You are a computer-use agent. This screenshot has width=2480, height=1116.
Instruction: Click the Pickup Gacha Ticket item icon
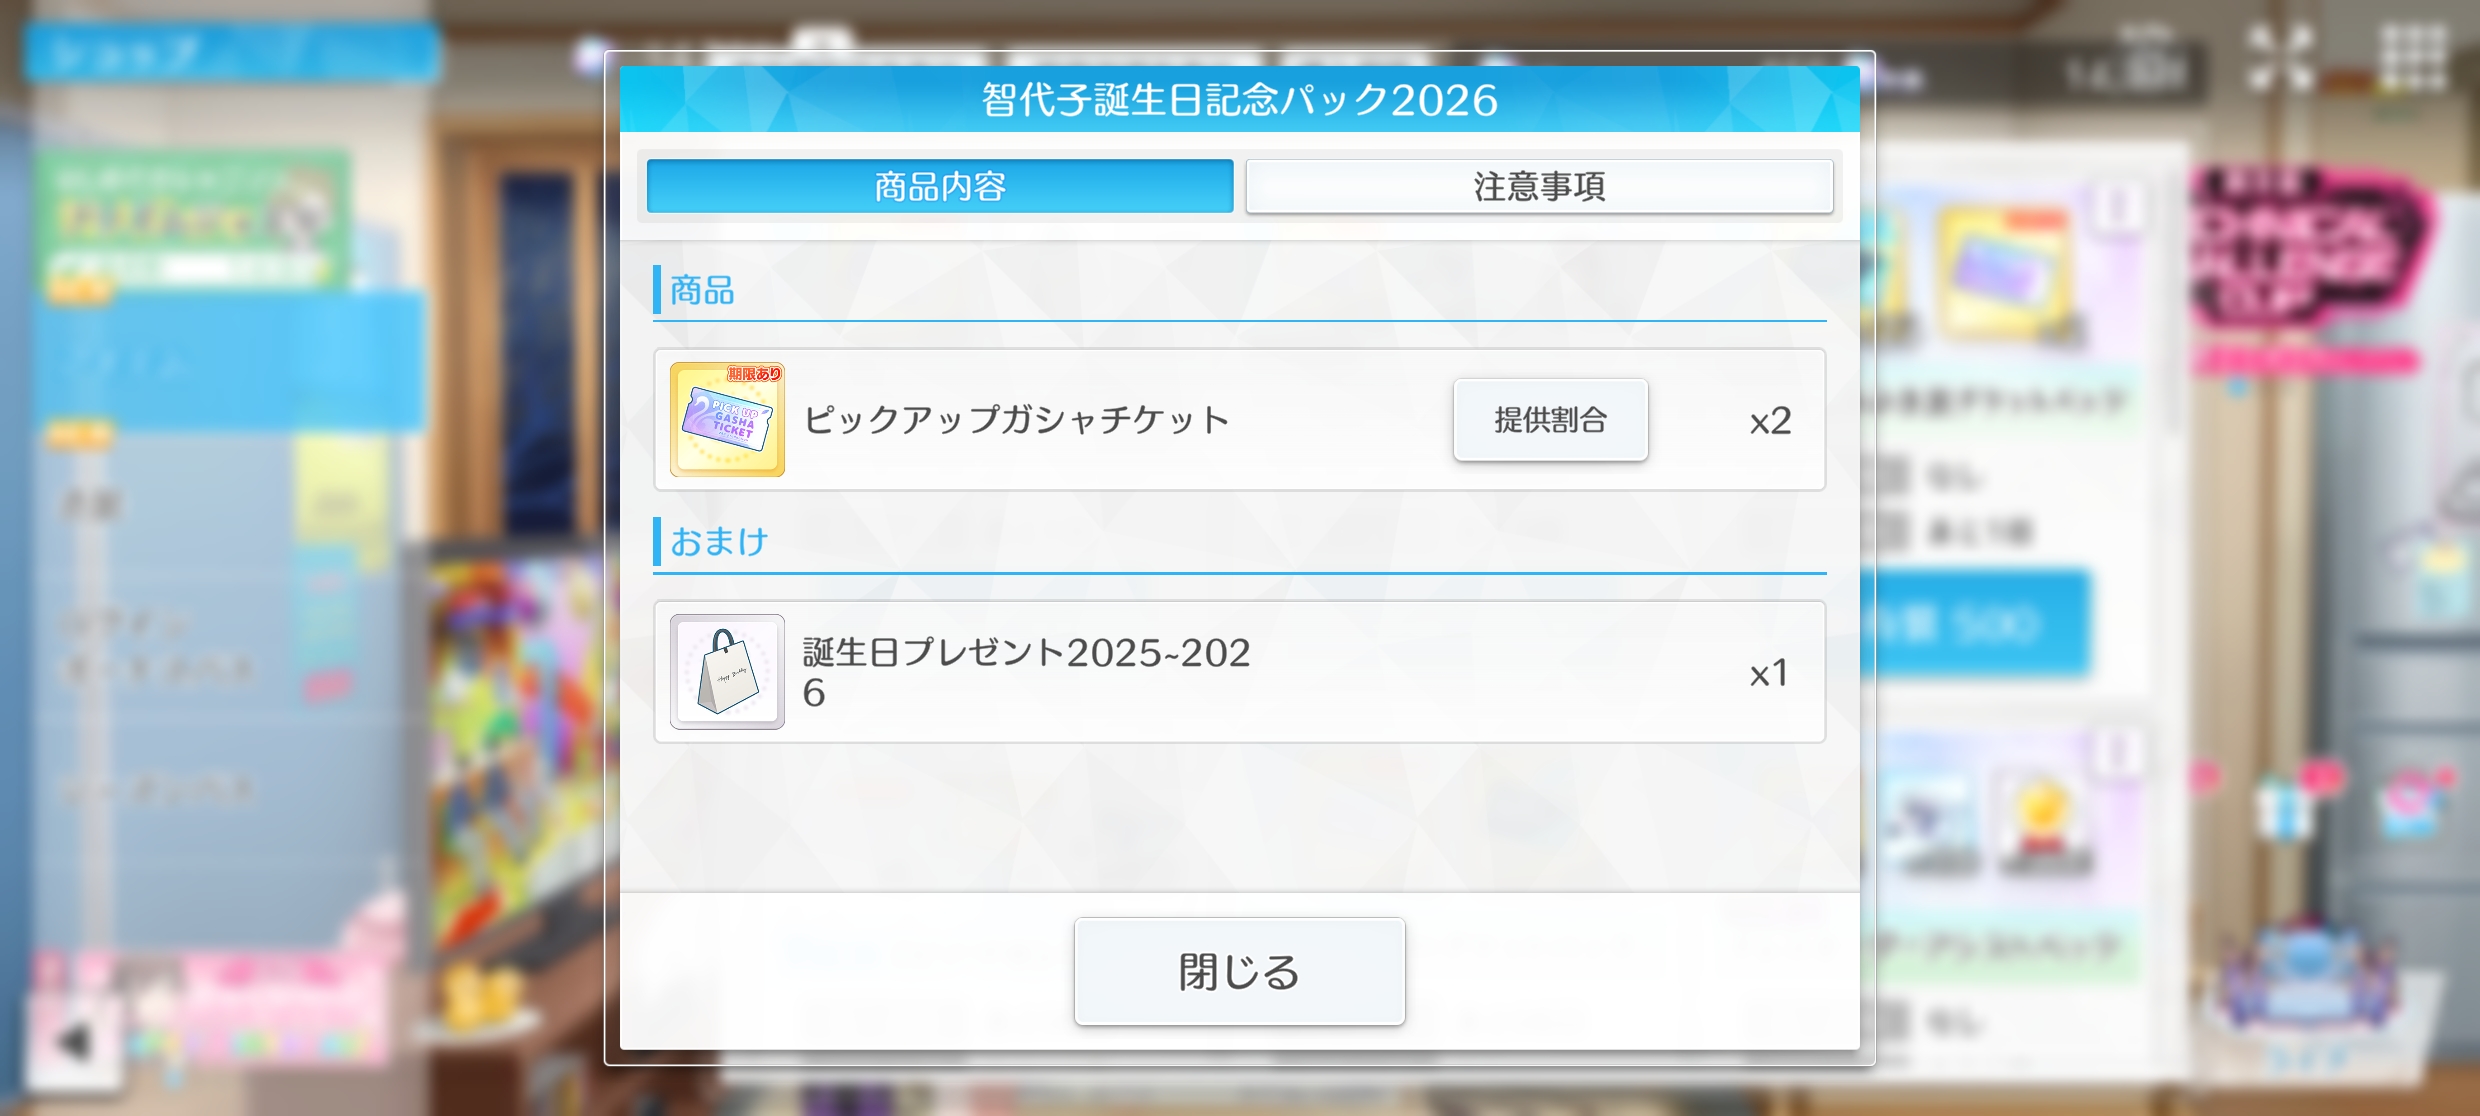click(x=727, y=419)
